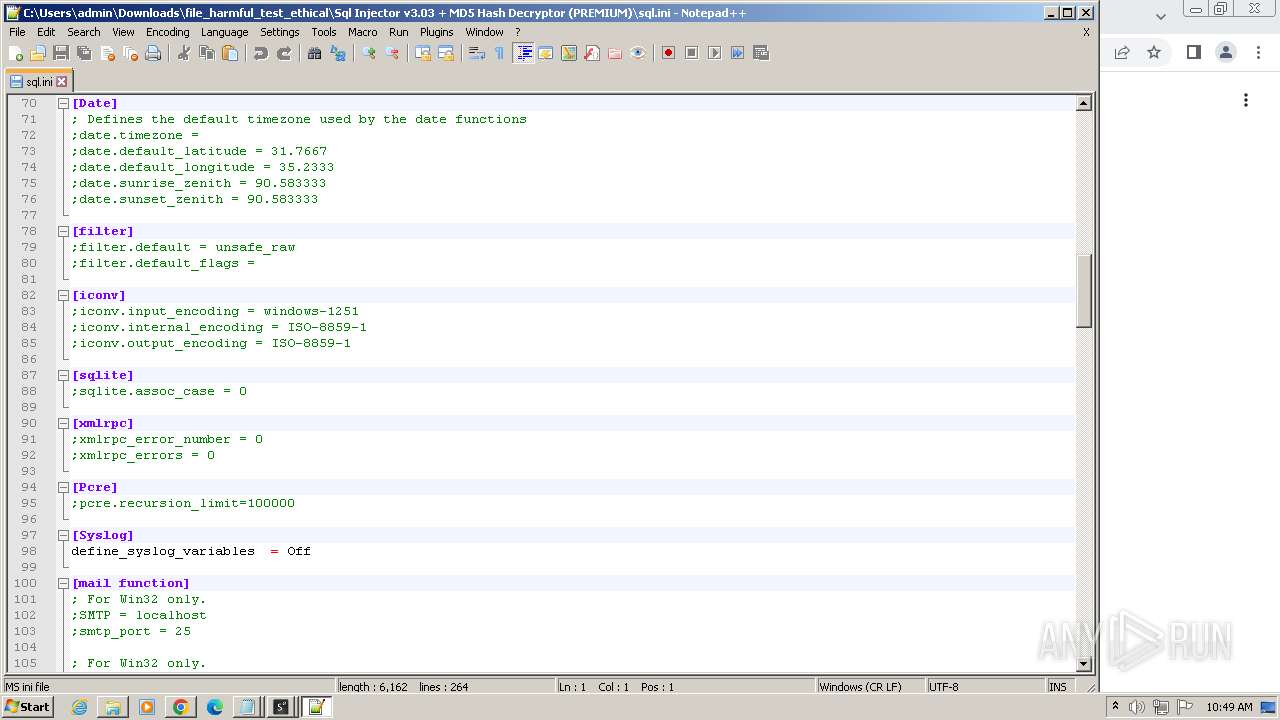Redo action via toolbar arrow

(284, 53)
